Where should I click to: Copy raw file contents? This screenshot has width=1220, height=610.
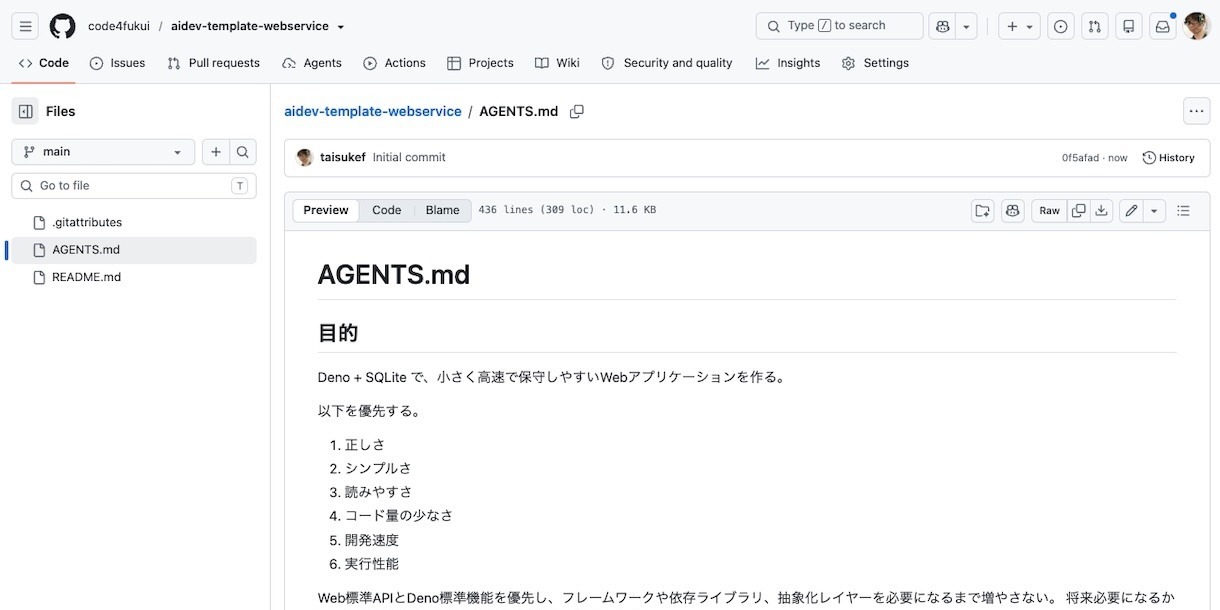(1078, 210)
